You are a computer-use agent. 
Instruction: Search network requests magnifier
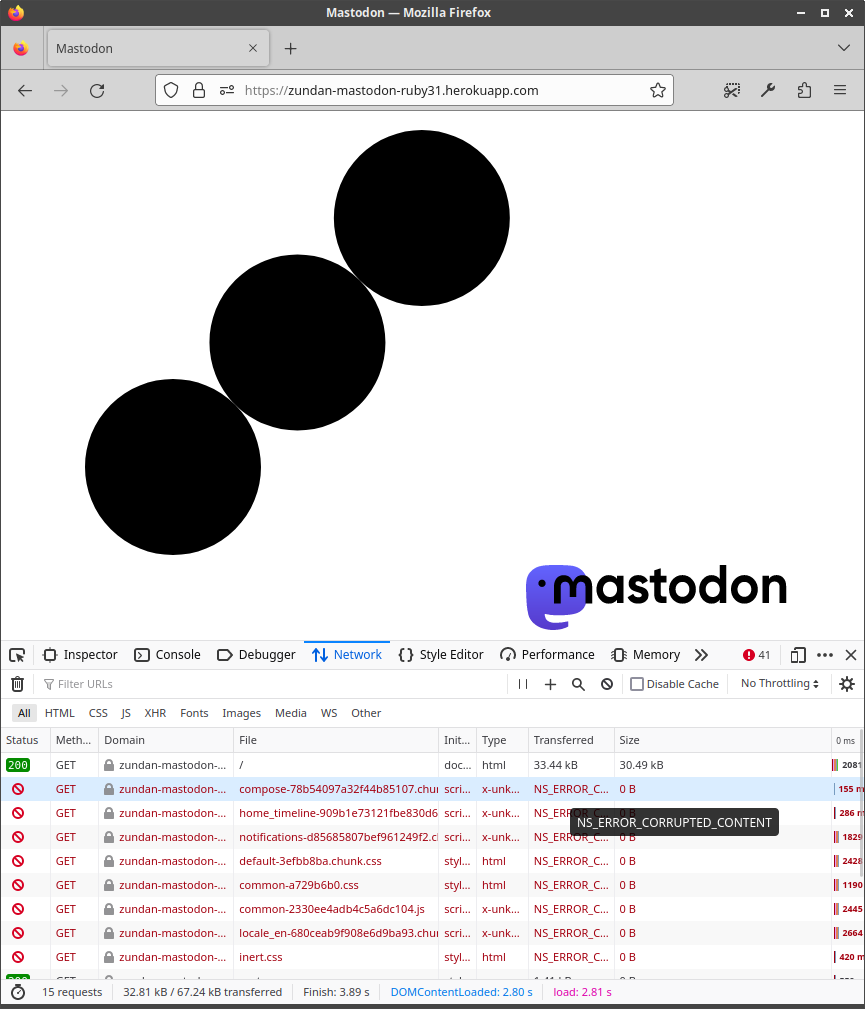[x=579, y=684]
